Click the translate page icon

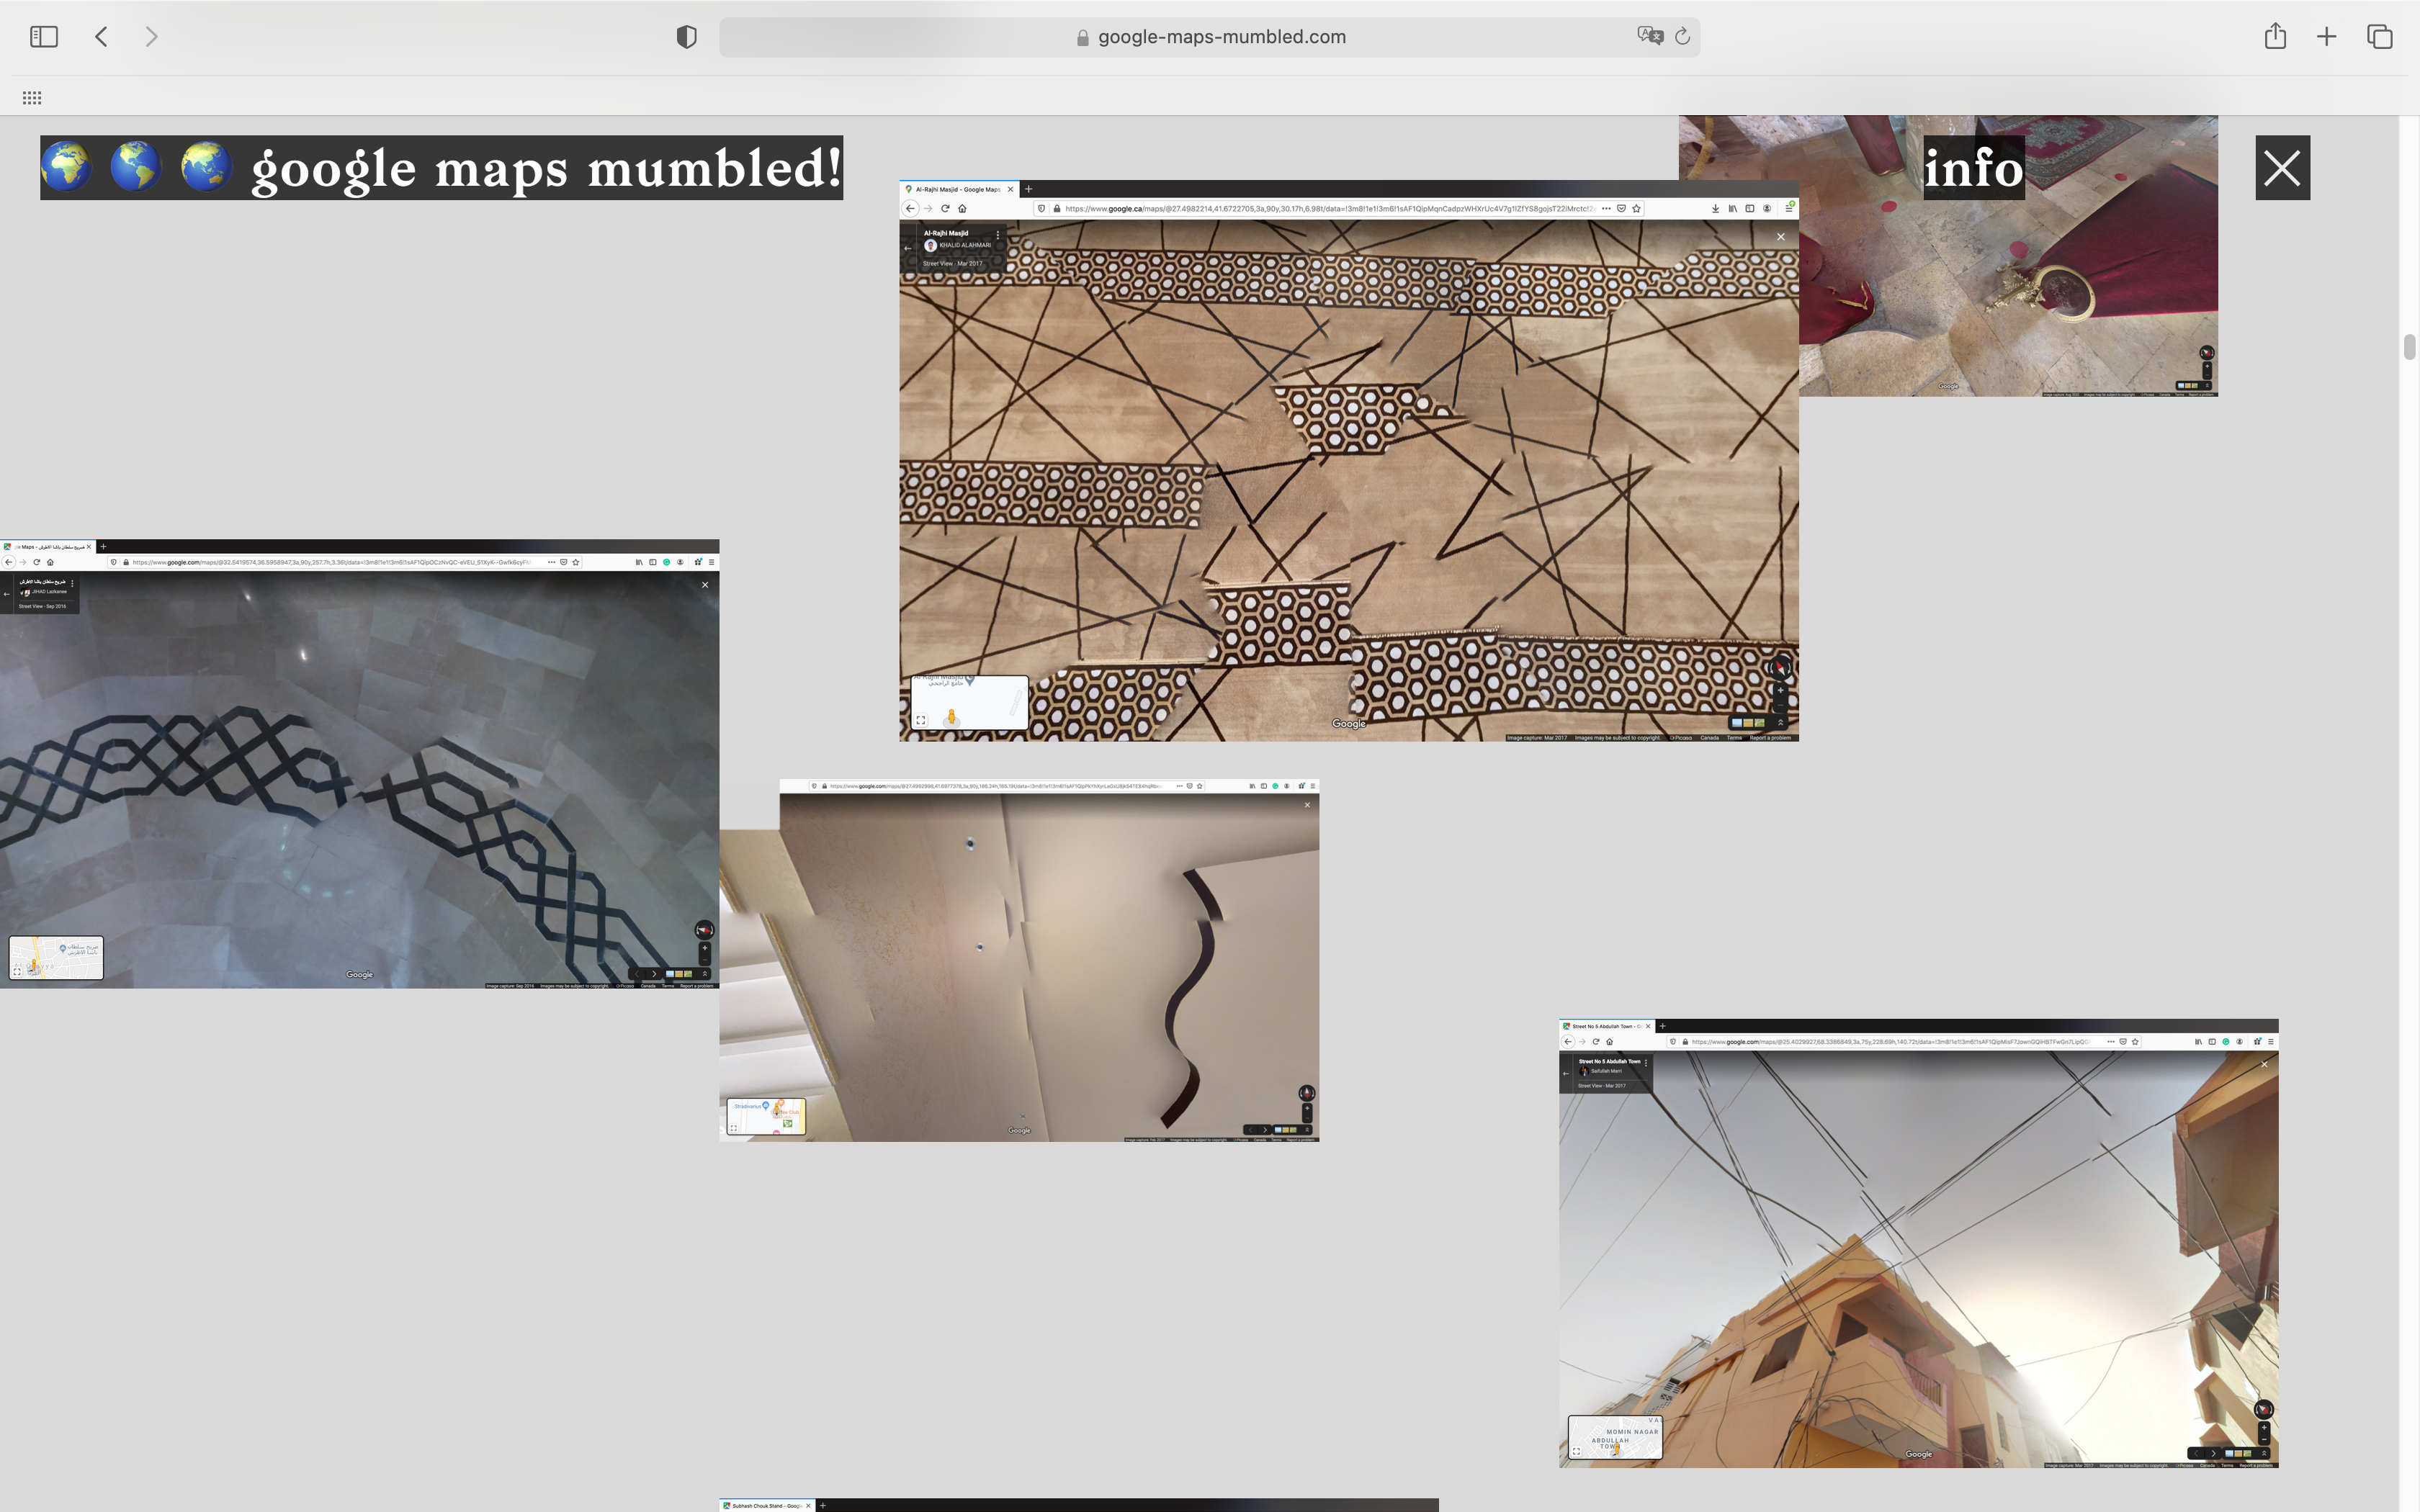click(1649, 36)
